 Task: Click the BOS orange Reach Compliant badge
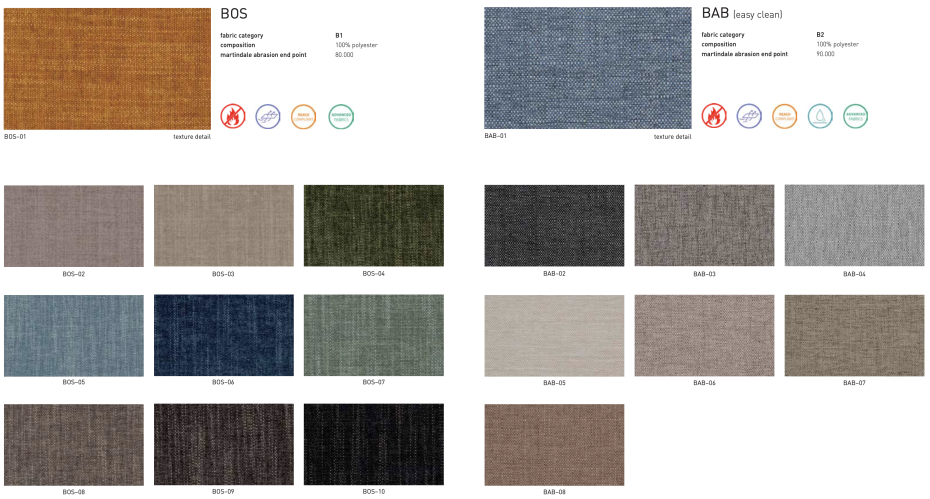[304, 116]
